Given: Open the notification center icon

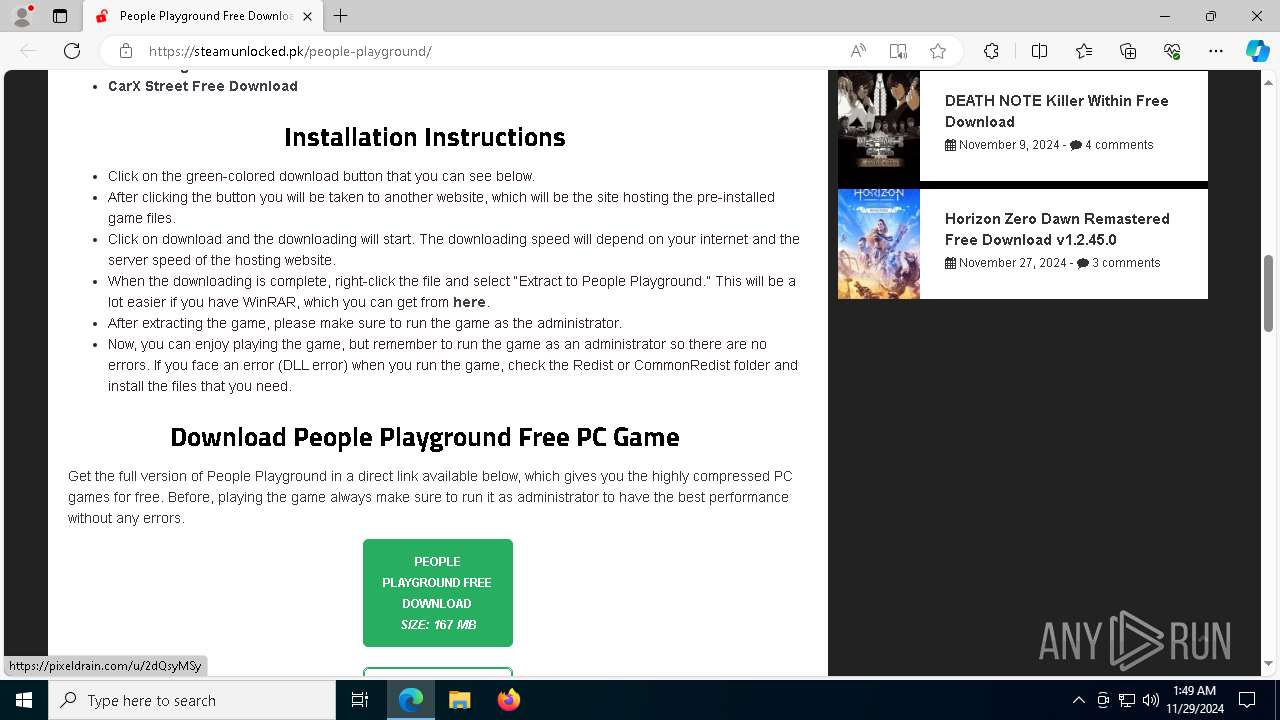Looking at the screenshot, I should (1247, 700).
